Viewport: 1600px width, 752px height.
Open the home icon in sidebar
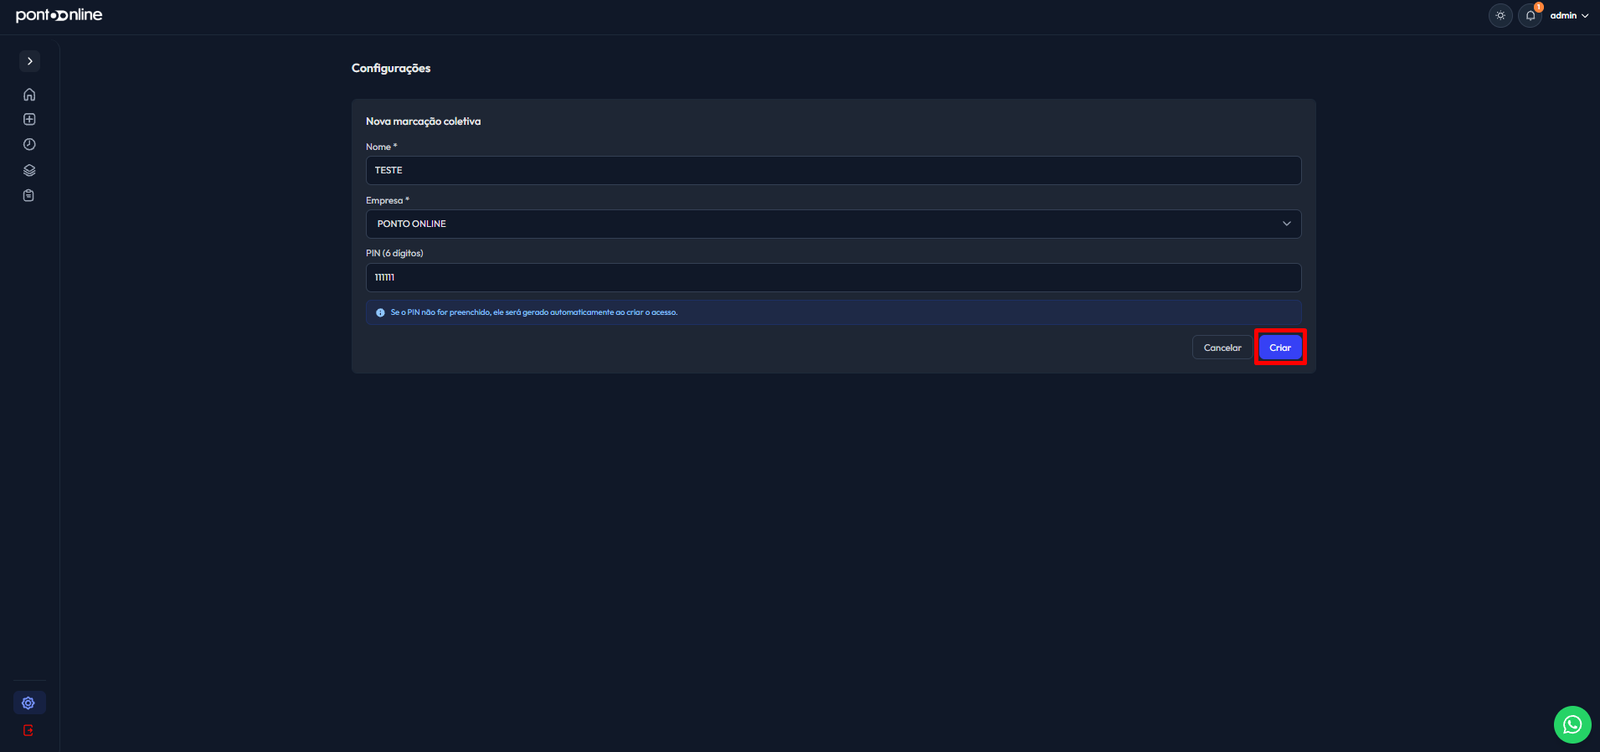[x=29, y=94]
